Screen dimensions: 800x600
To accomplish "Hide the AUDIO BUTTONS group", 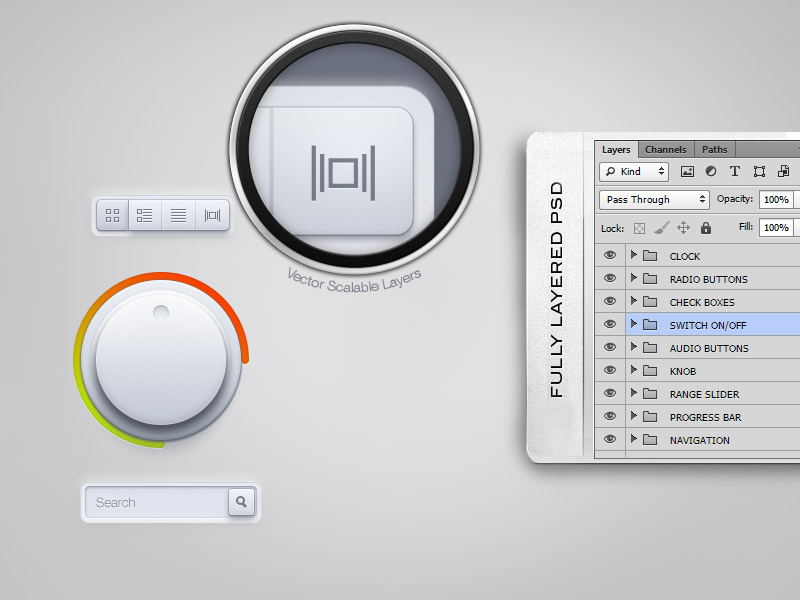I will point(610,347).
